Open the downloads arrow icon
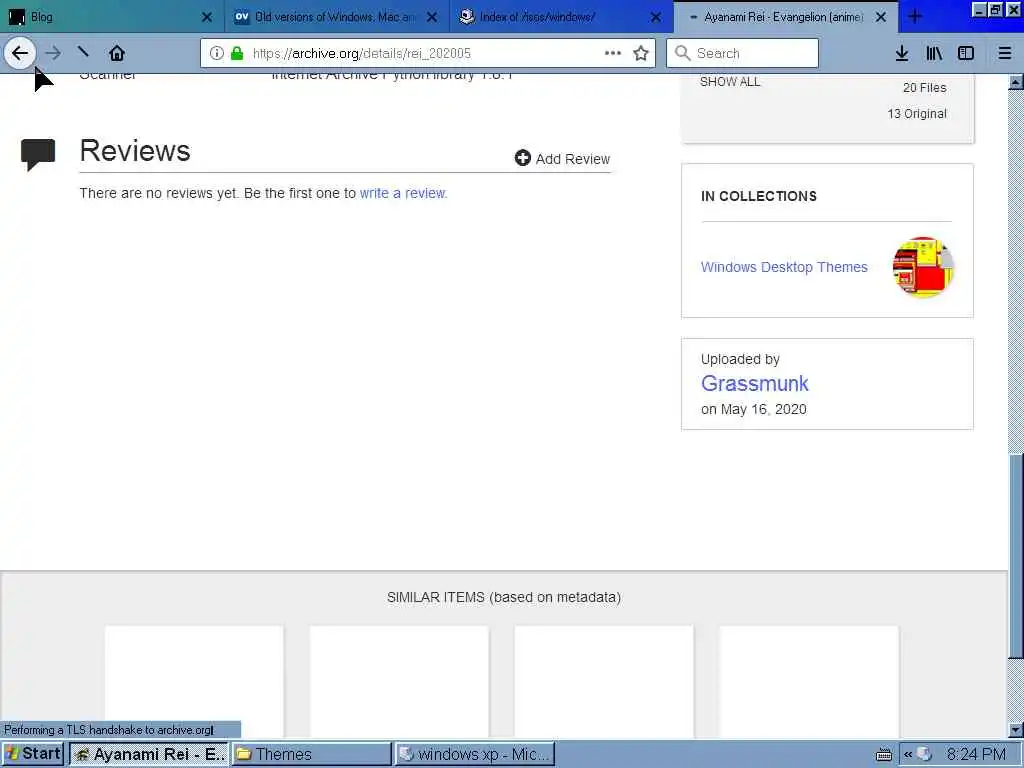 (902, 53)
